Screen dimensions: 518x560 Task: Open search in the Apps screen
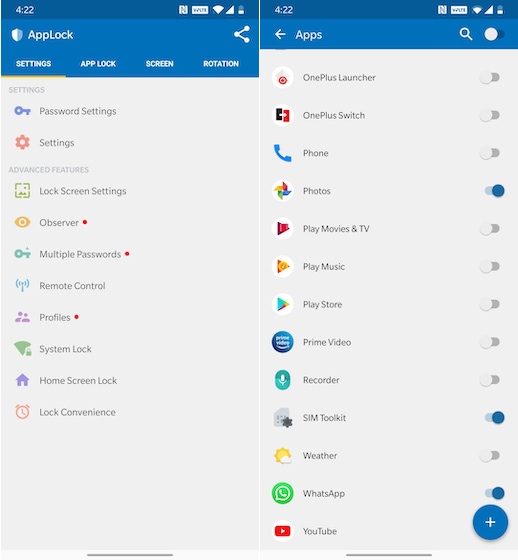(x=465, y=34)
